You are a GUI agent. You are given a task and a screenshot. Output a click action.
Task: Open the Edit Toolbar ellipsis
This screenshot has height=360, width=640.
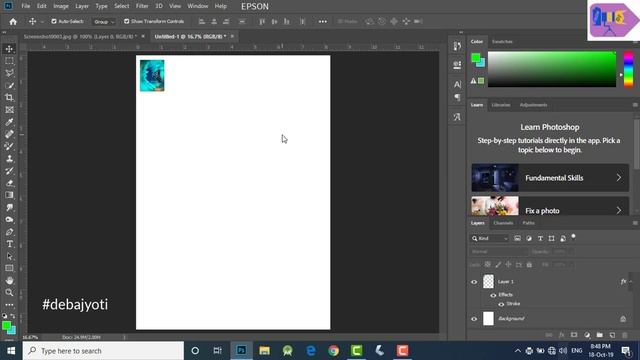[9, 304]
